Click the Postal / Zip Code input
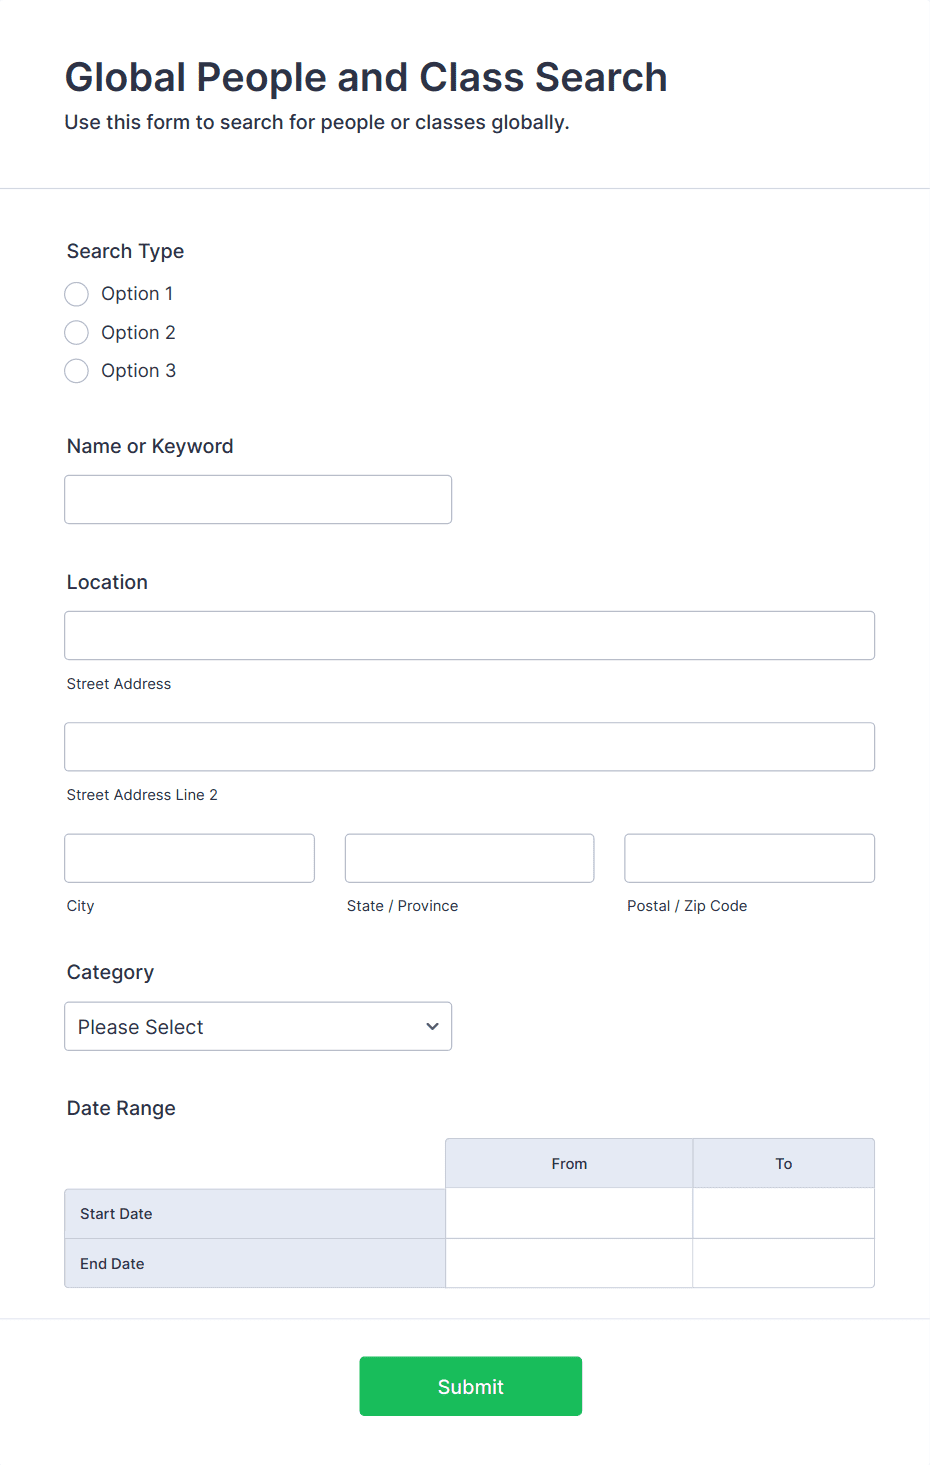Image resolution: width=930 pixels, height=1465 pixels. click(748, 857)
